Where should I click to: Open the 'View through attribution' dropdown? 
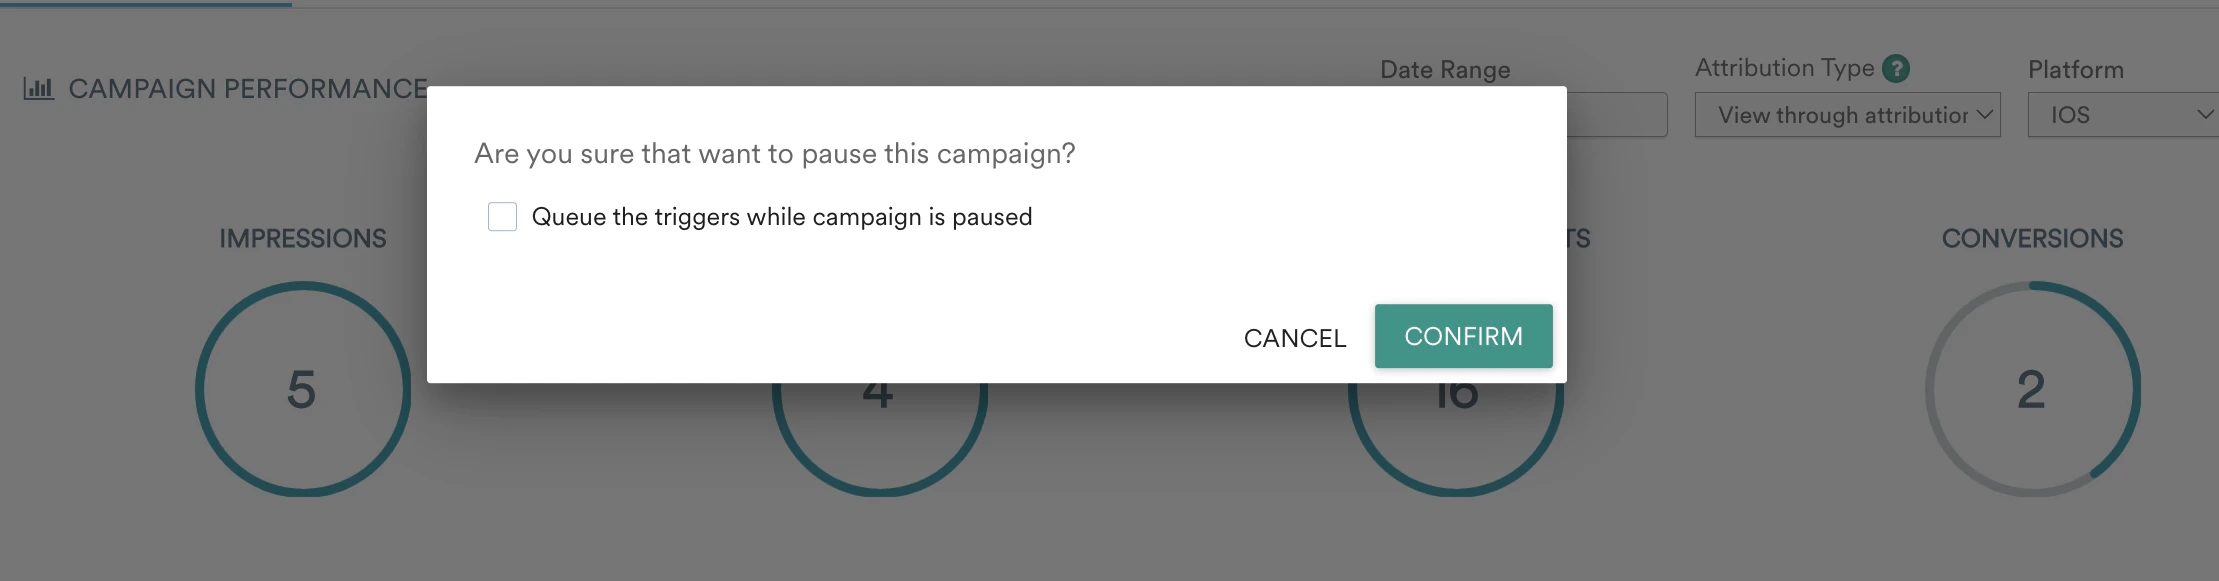click(x=1847, y=114)
